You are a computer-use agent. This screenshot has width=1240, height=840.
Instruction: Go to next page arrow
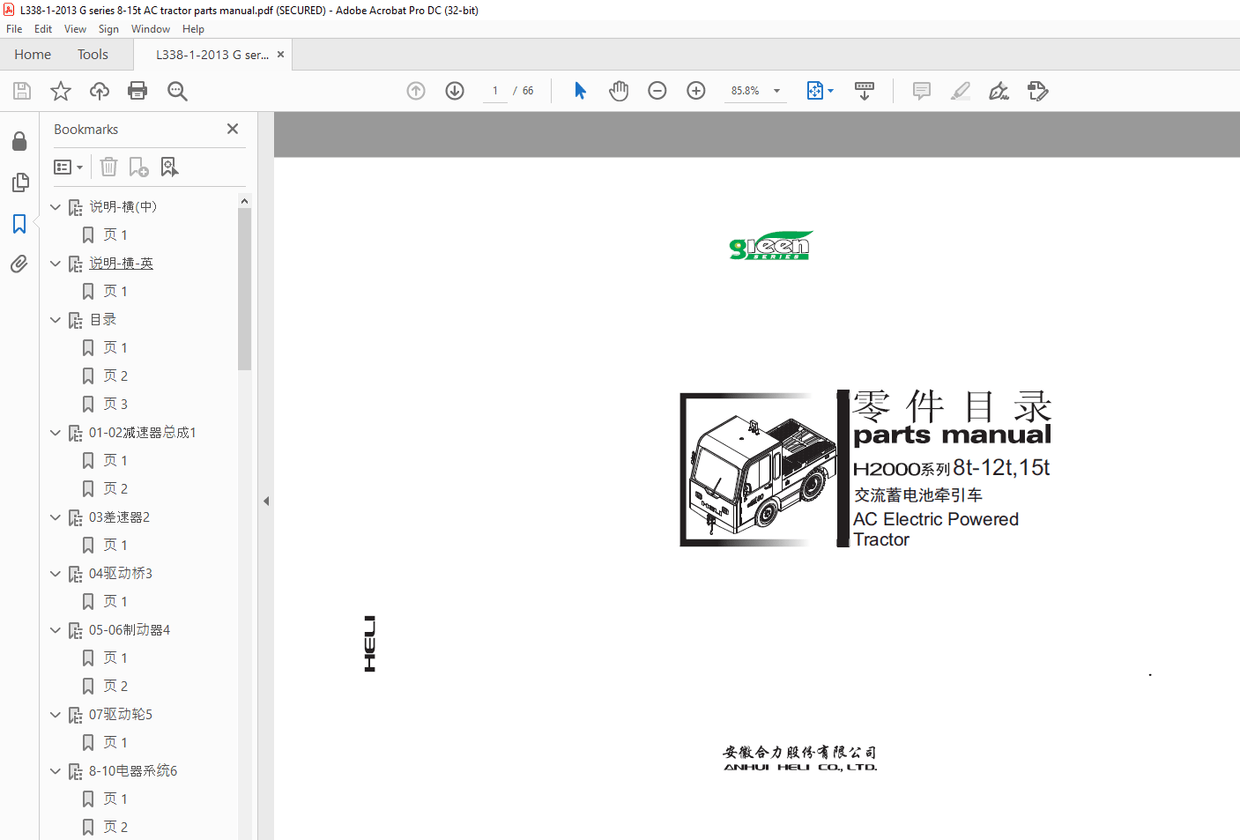click(x=455, y=91)
